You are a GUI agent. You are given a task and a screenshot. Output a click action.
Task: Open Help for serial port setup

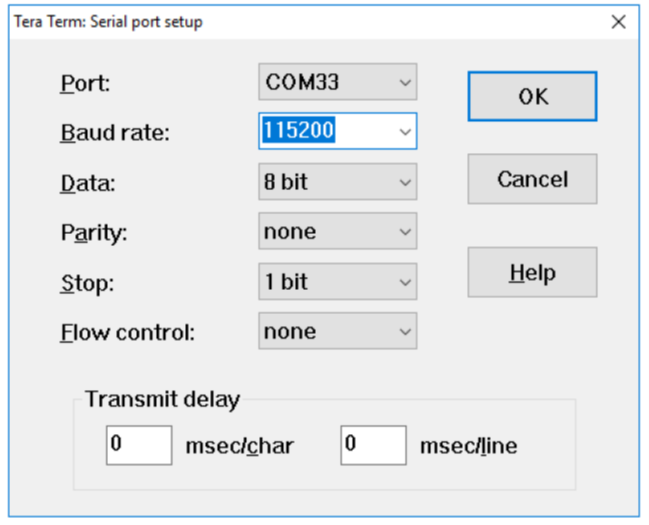(532, 272)
